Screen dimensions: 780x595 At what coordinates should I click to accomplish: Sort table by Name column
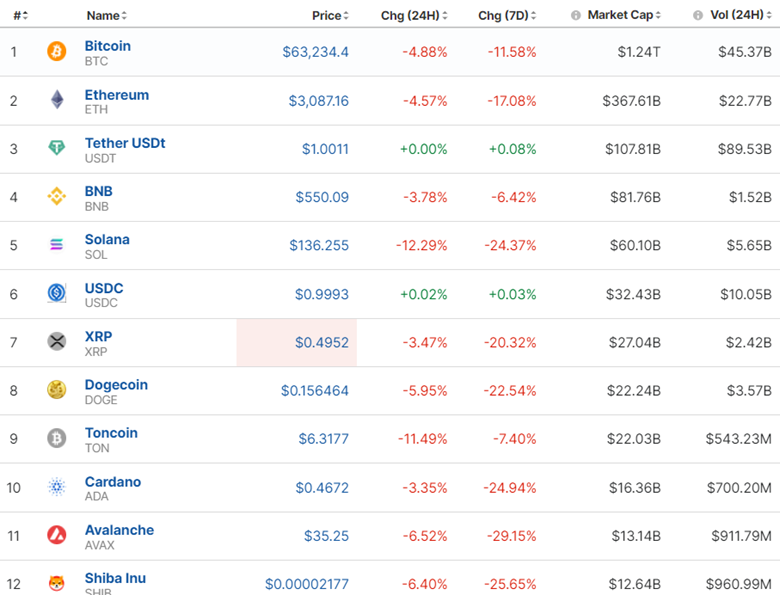pyautogui.click(x=107, y=15)
